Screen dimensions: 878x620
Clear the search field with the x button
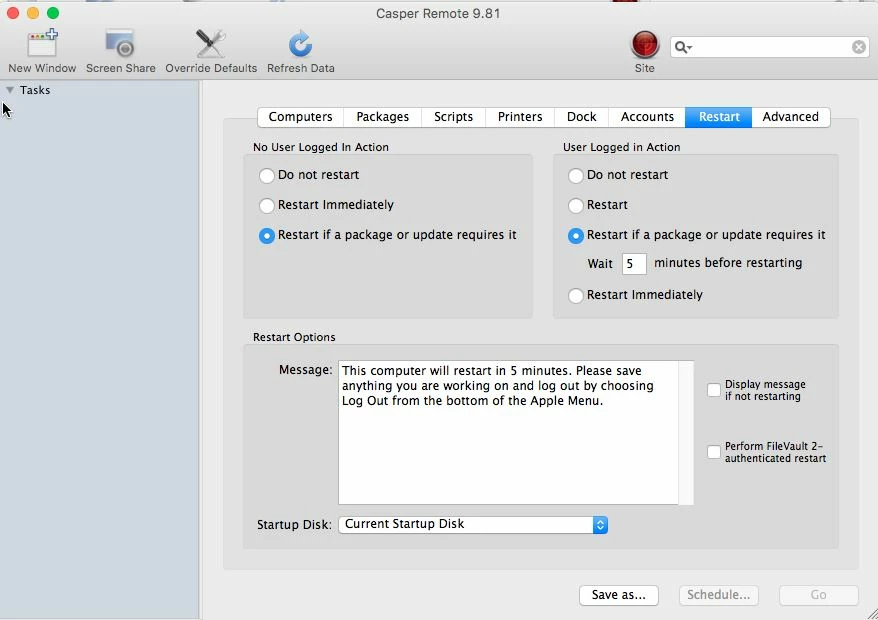click(858, 47)
